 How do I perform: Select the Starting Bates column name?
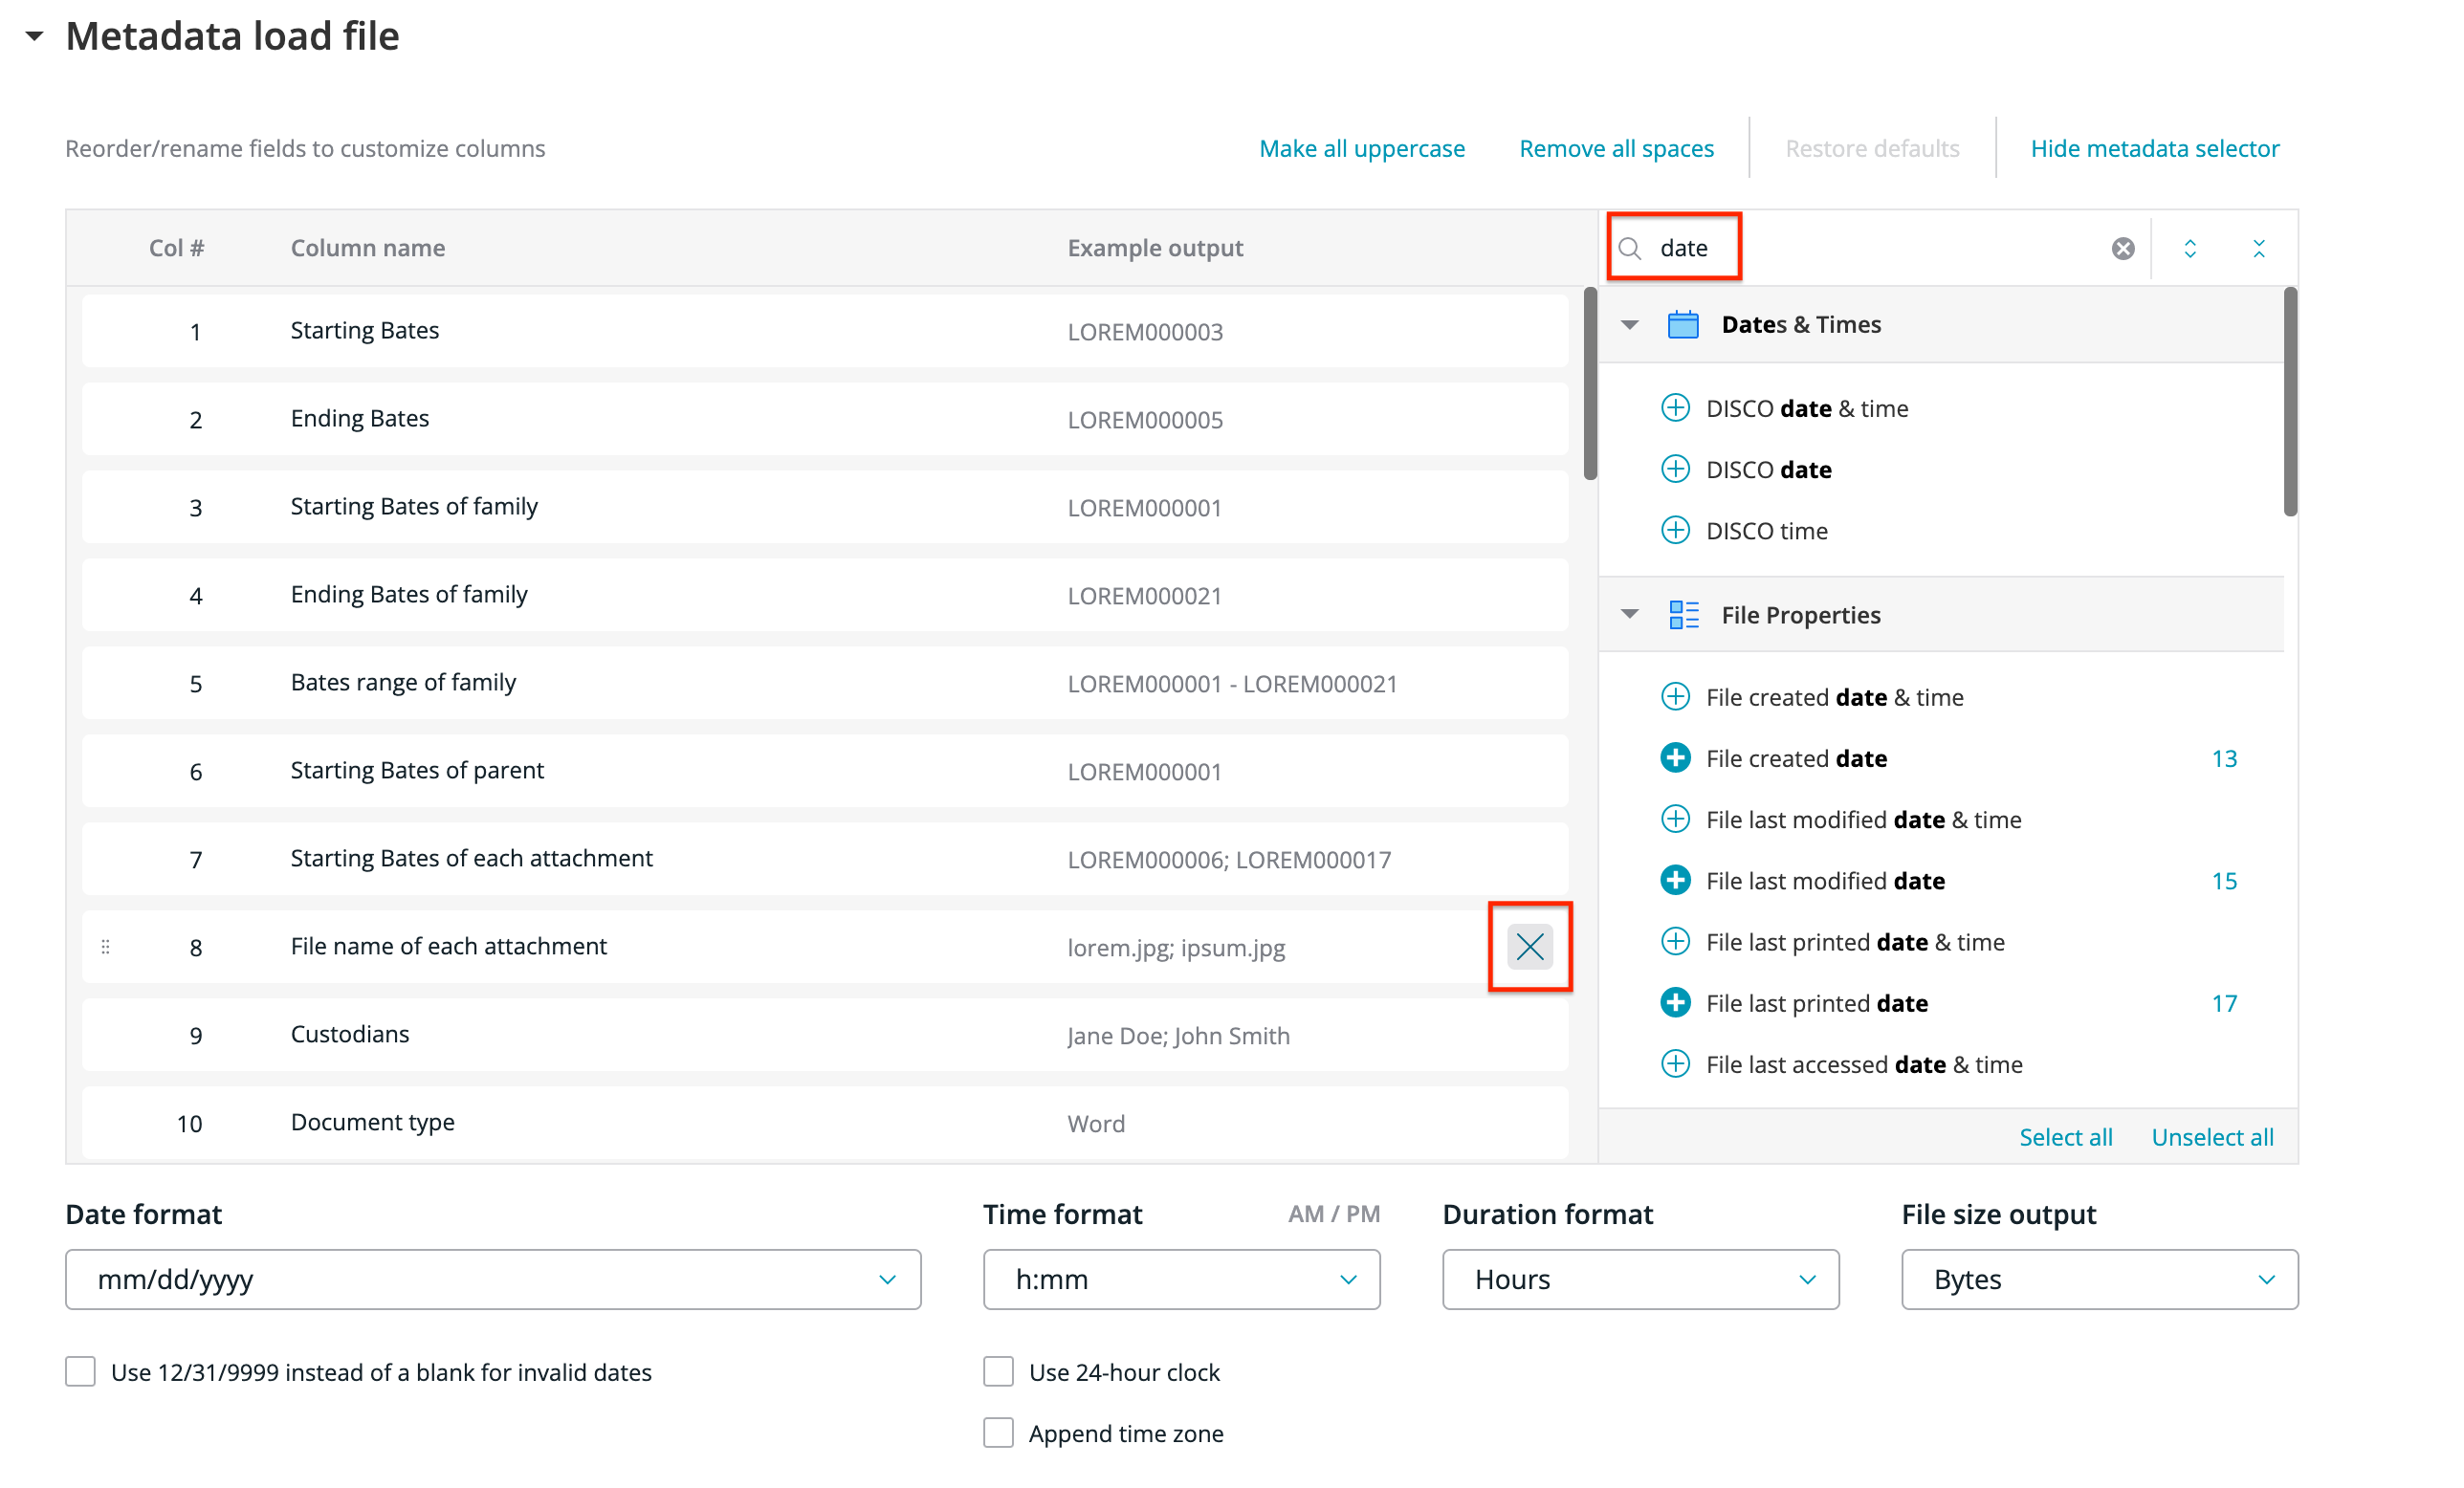365,330
